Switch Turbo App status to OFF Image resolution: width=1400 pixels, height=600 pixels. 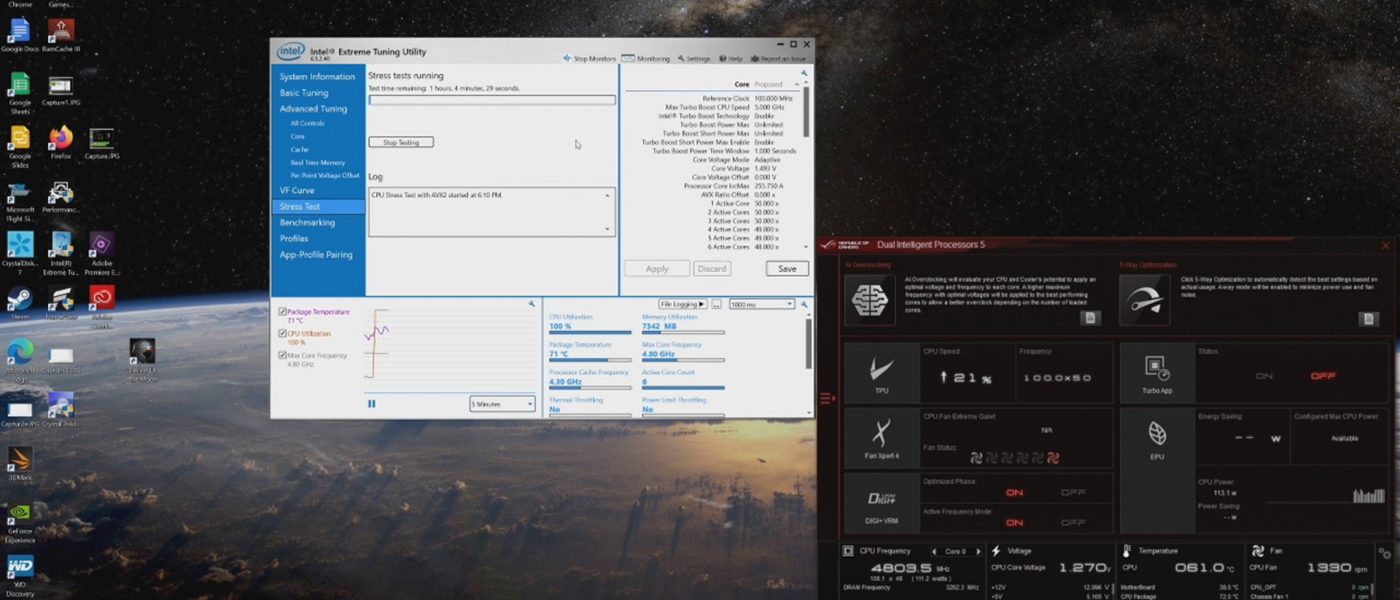click(1323, 376)
